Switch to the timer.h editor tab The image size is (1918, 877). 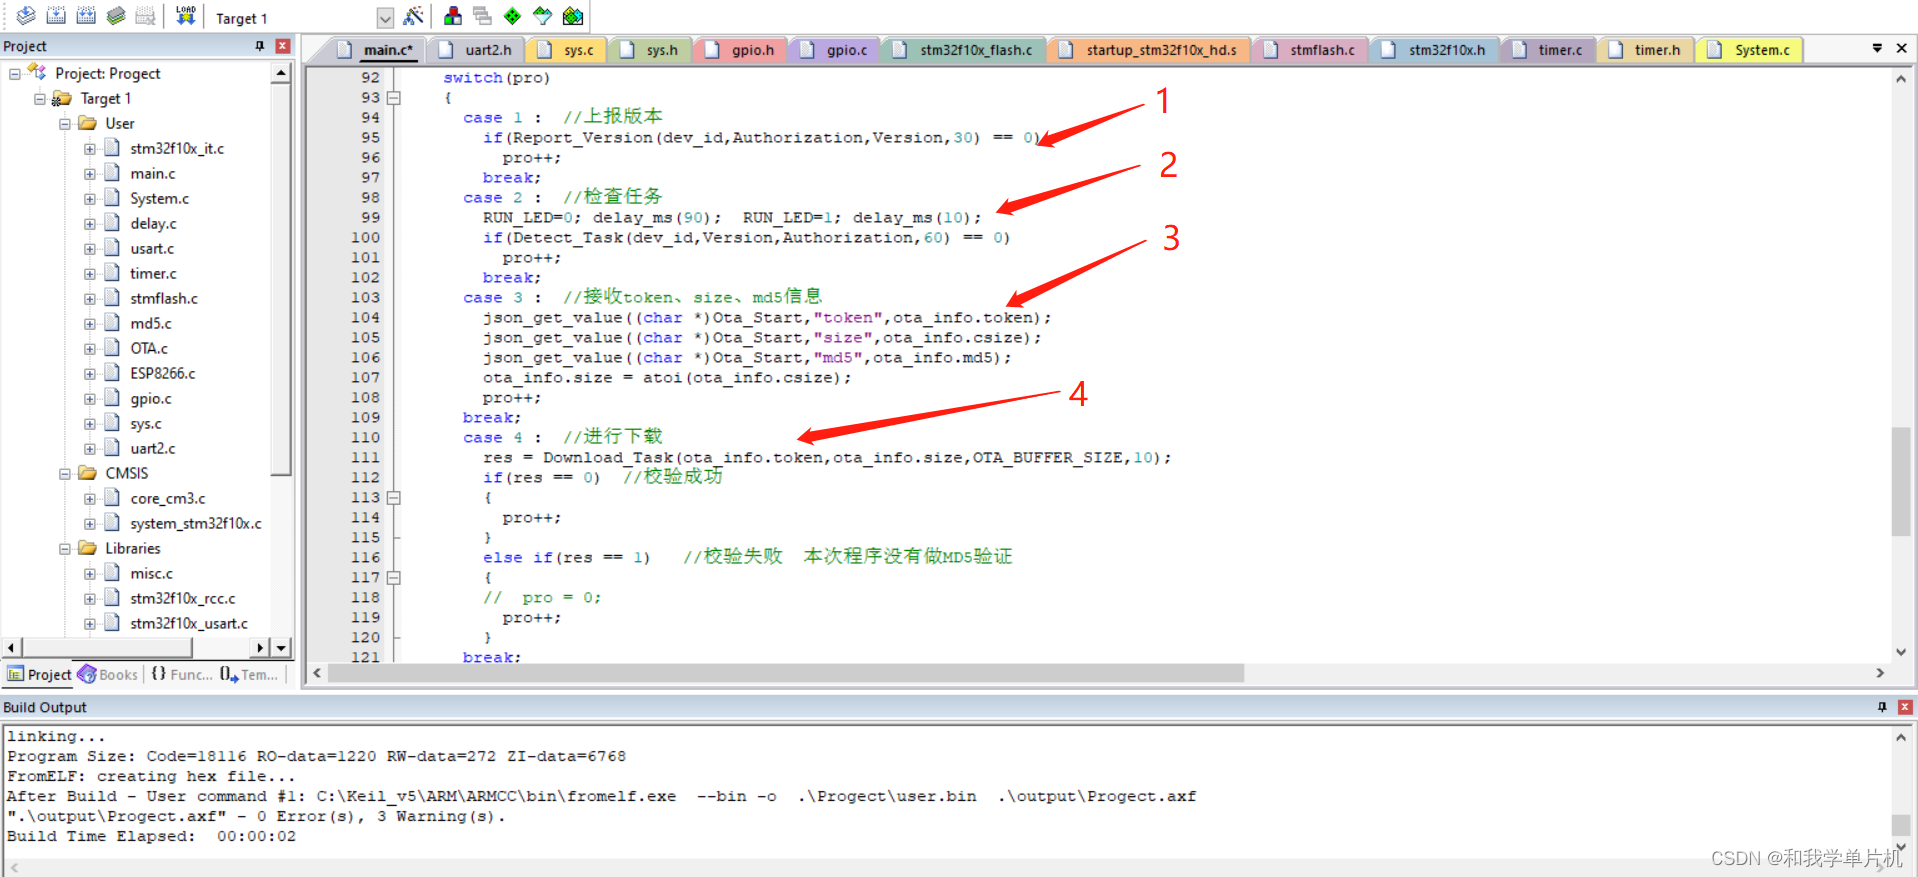pos(1646,50)
